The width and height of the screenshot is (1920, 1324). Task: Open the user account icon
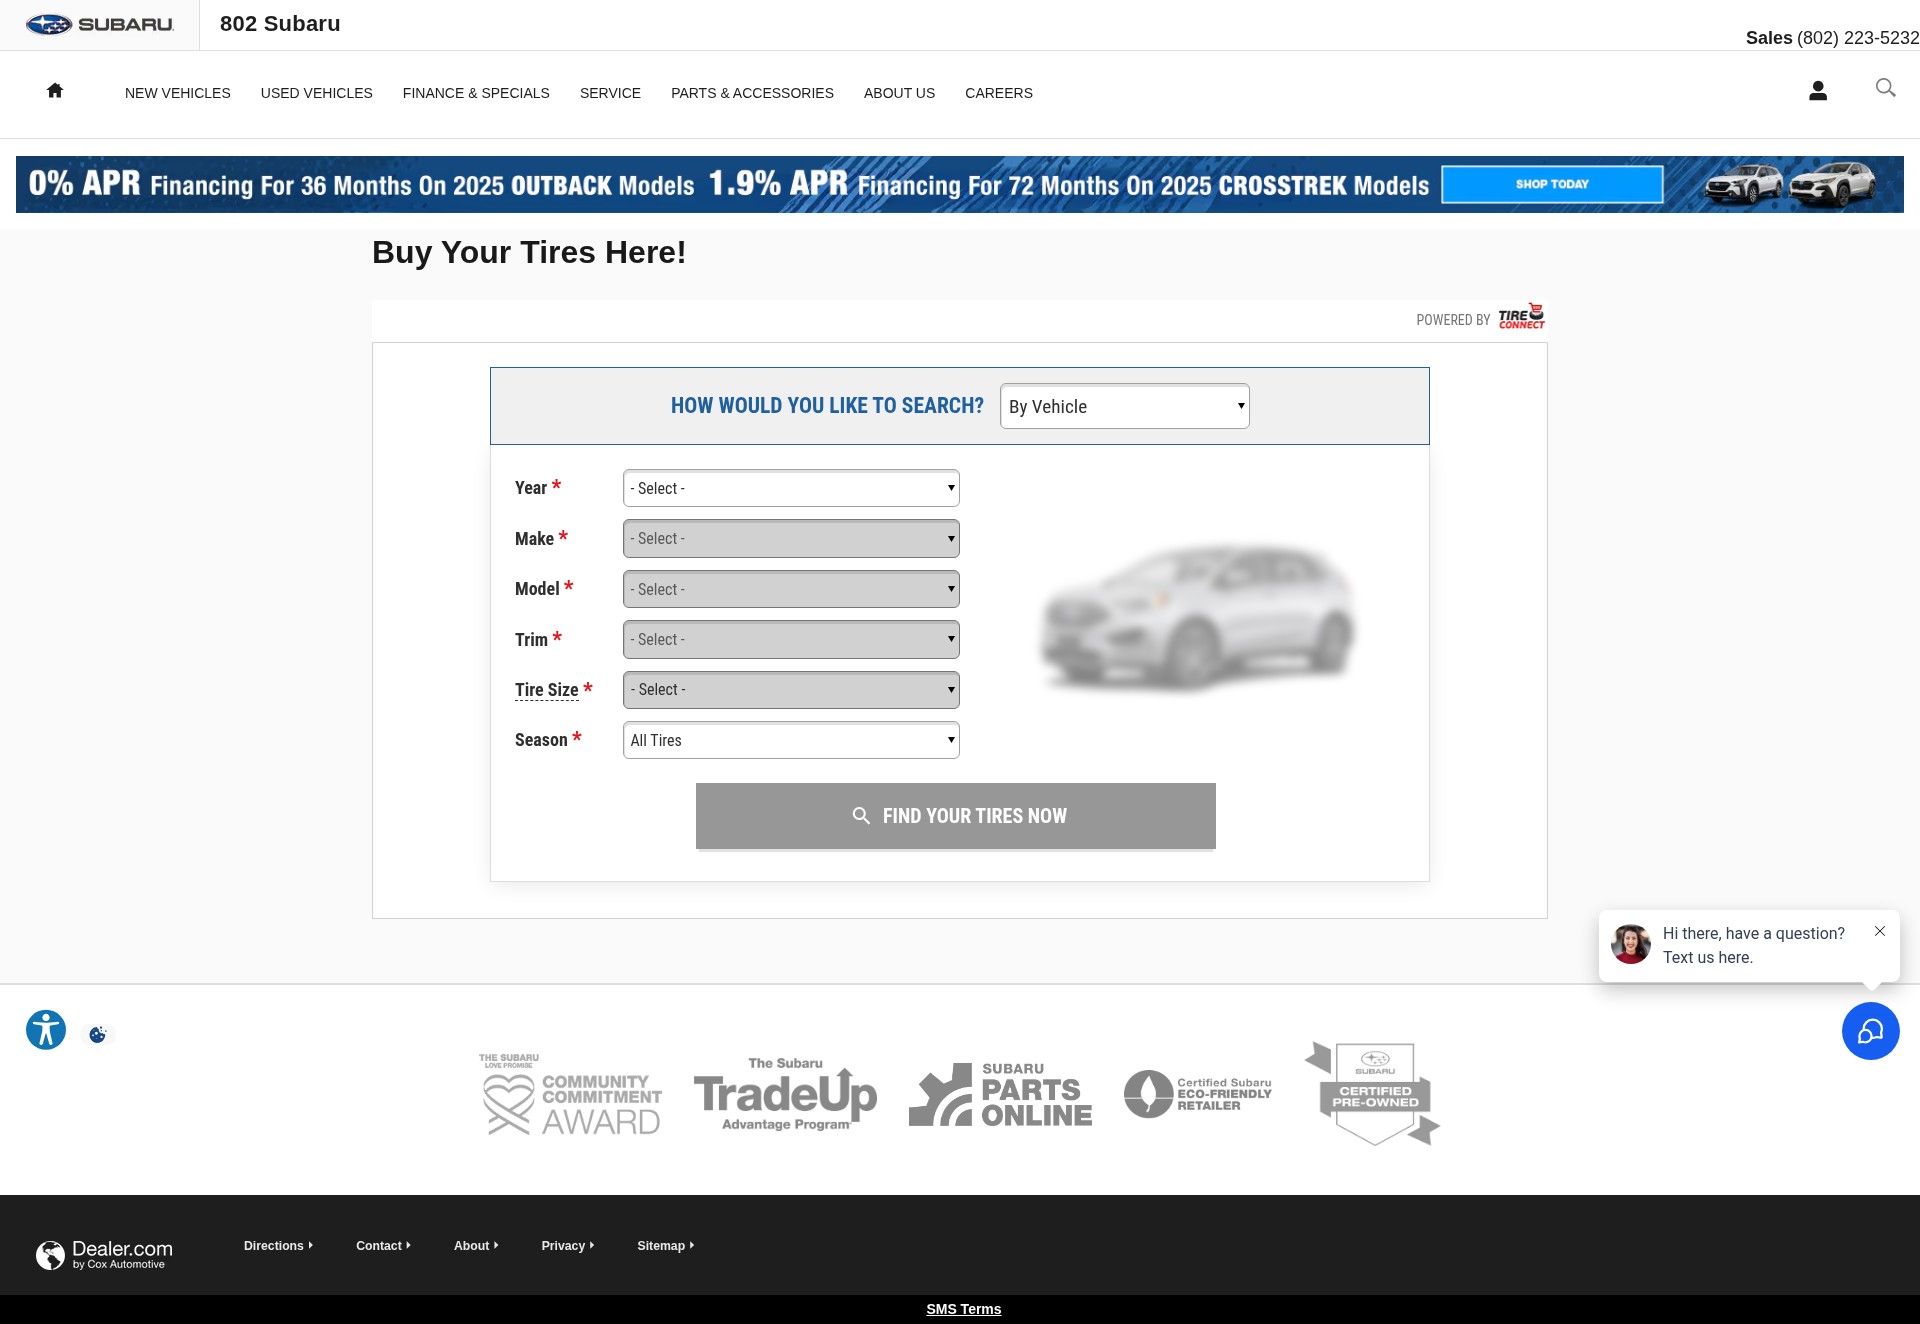(x=1818, y=91)
